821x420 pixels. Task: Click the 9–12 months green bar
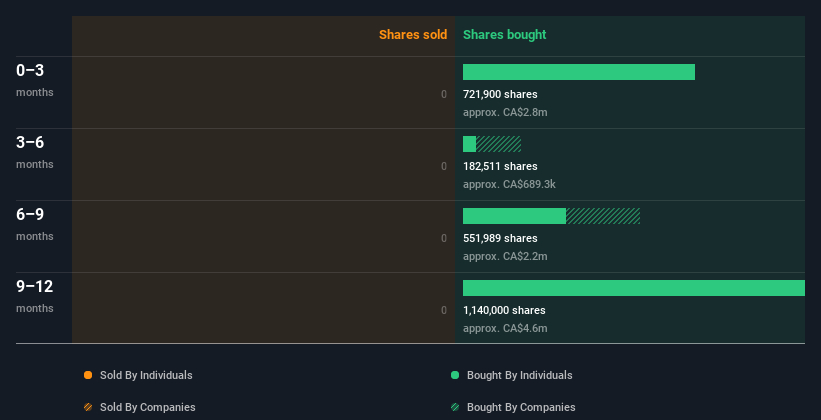634,288
